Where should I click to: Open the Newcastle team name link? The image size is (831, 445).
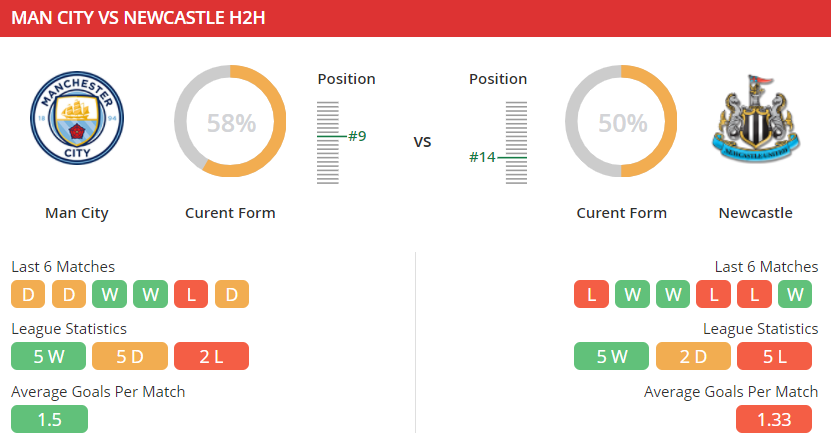(x=756, y=213)
